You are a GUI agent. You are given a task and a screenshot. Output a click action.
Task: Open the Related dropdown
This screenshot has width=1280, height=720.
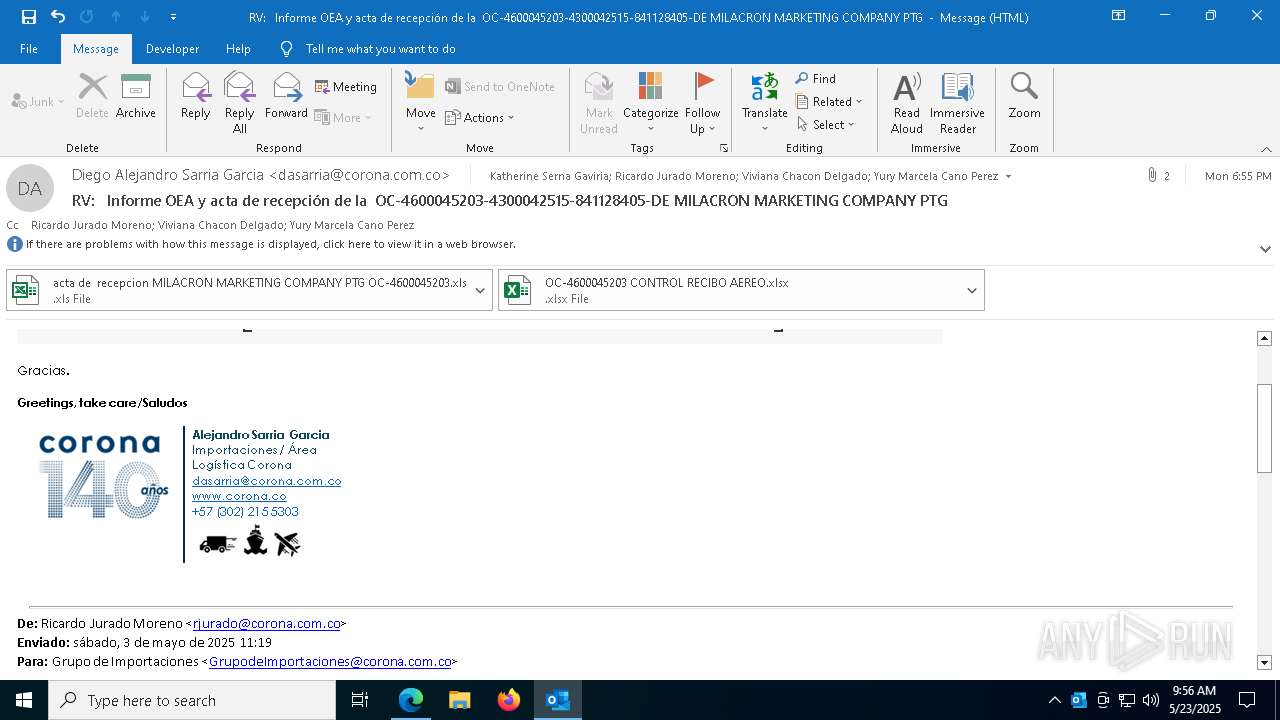(x=829, y=101)
